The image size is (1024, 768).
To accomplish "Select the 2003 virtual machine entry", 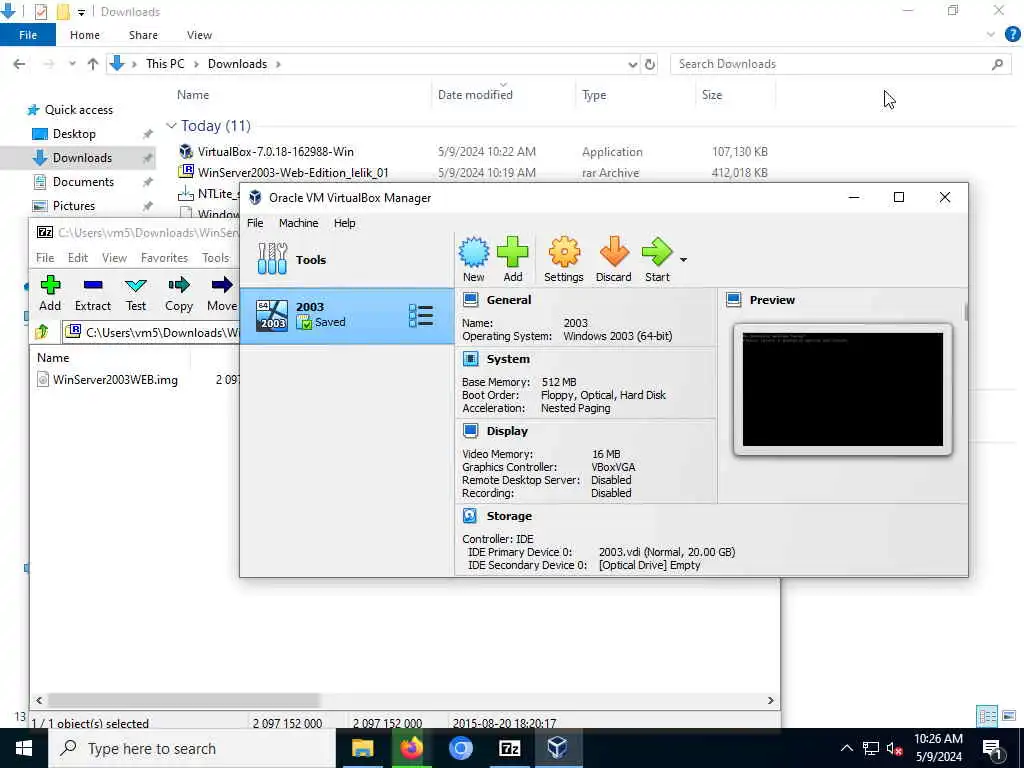I will tap(347, 315).
